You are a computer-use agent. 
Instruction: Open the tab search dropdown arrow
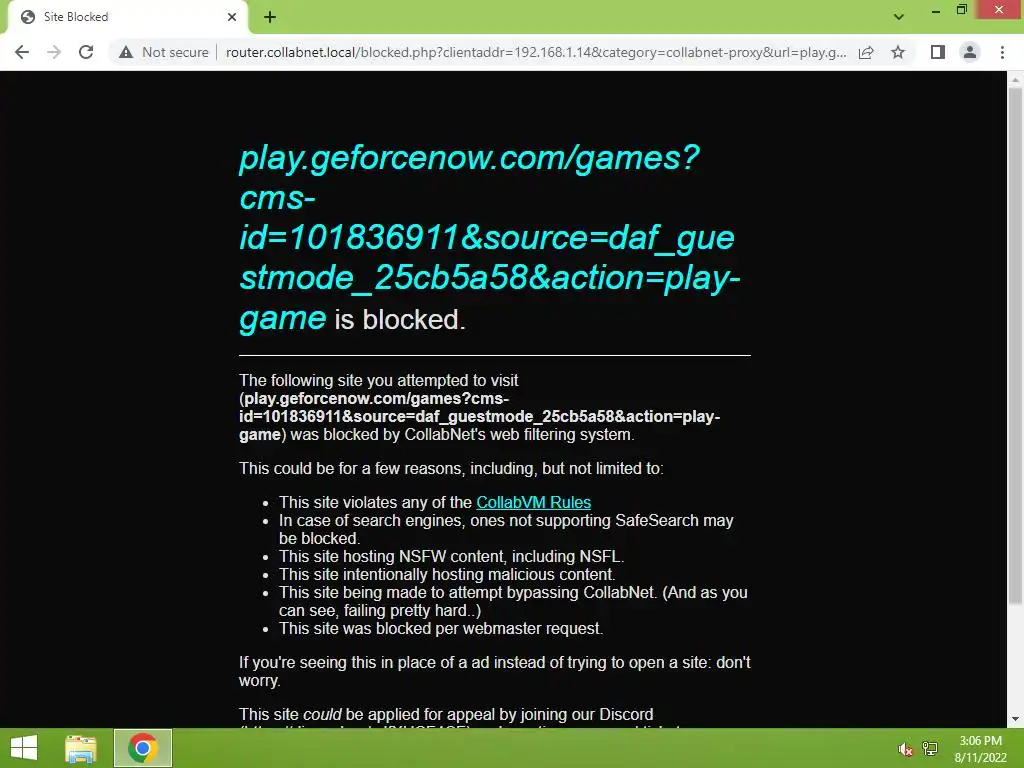coord(899,17)
